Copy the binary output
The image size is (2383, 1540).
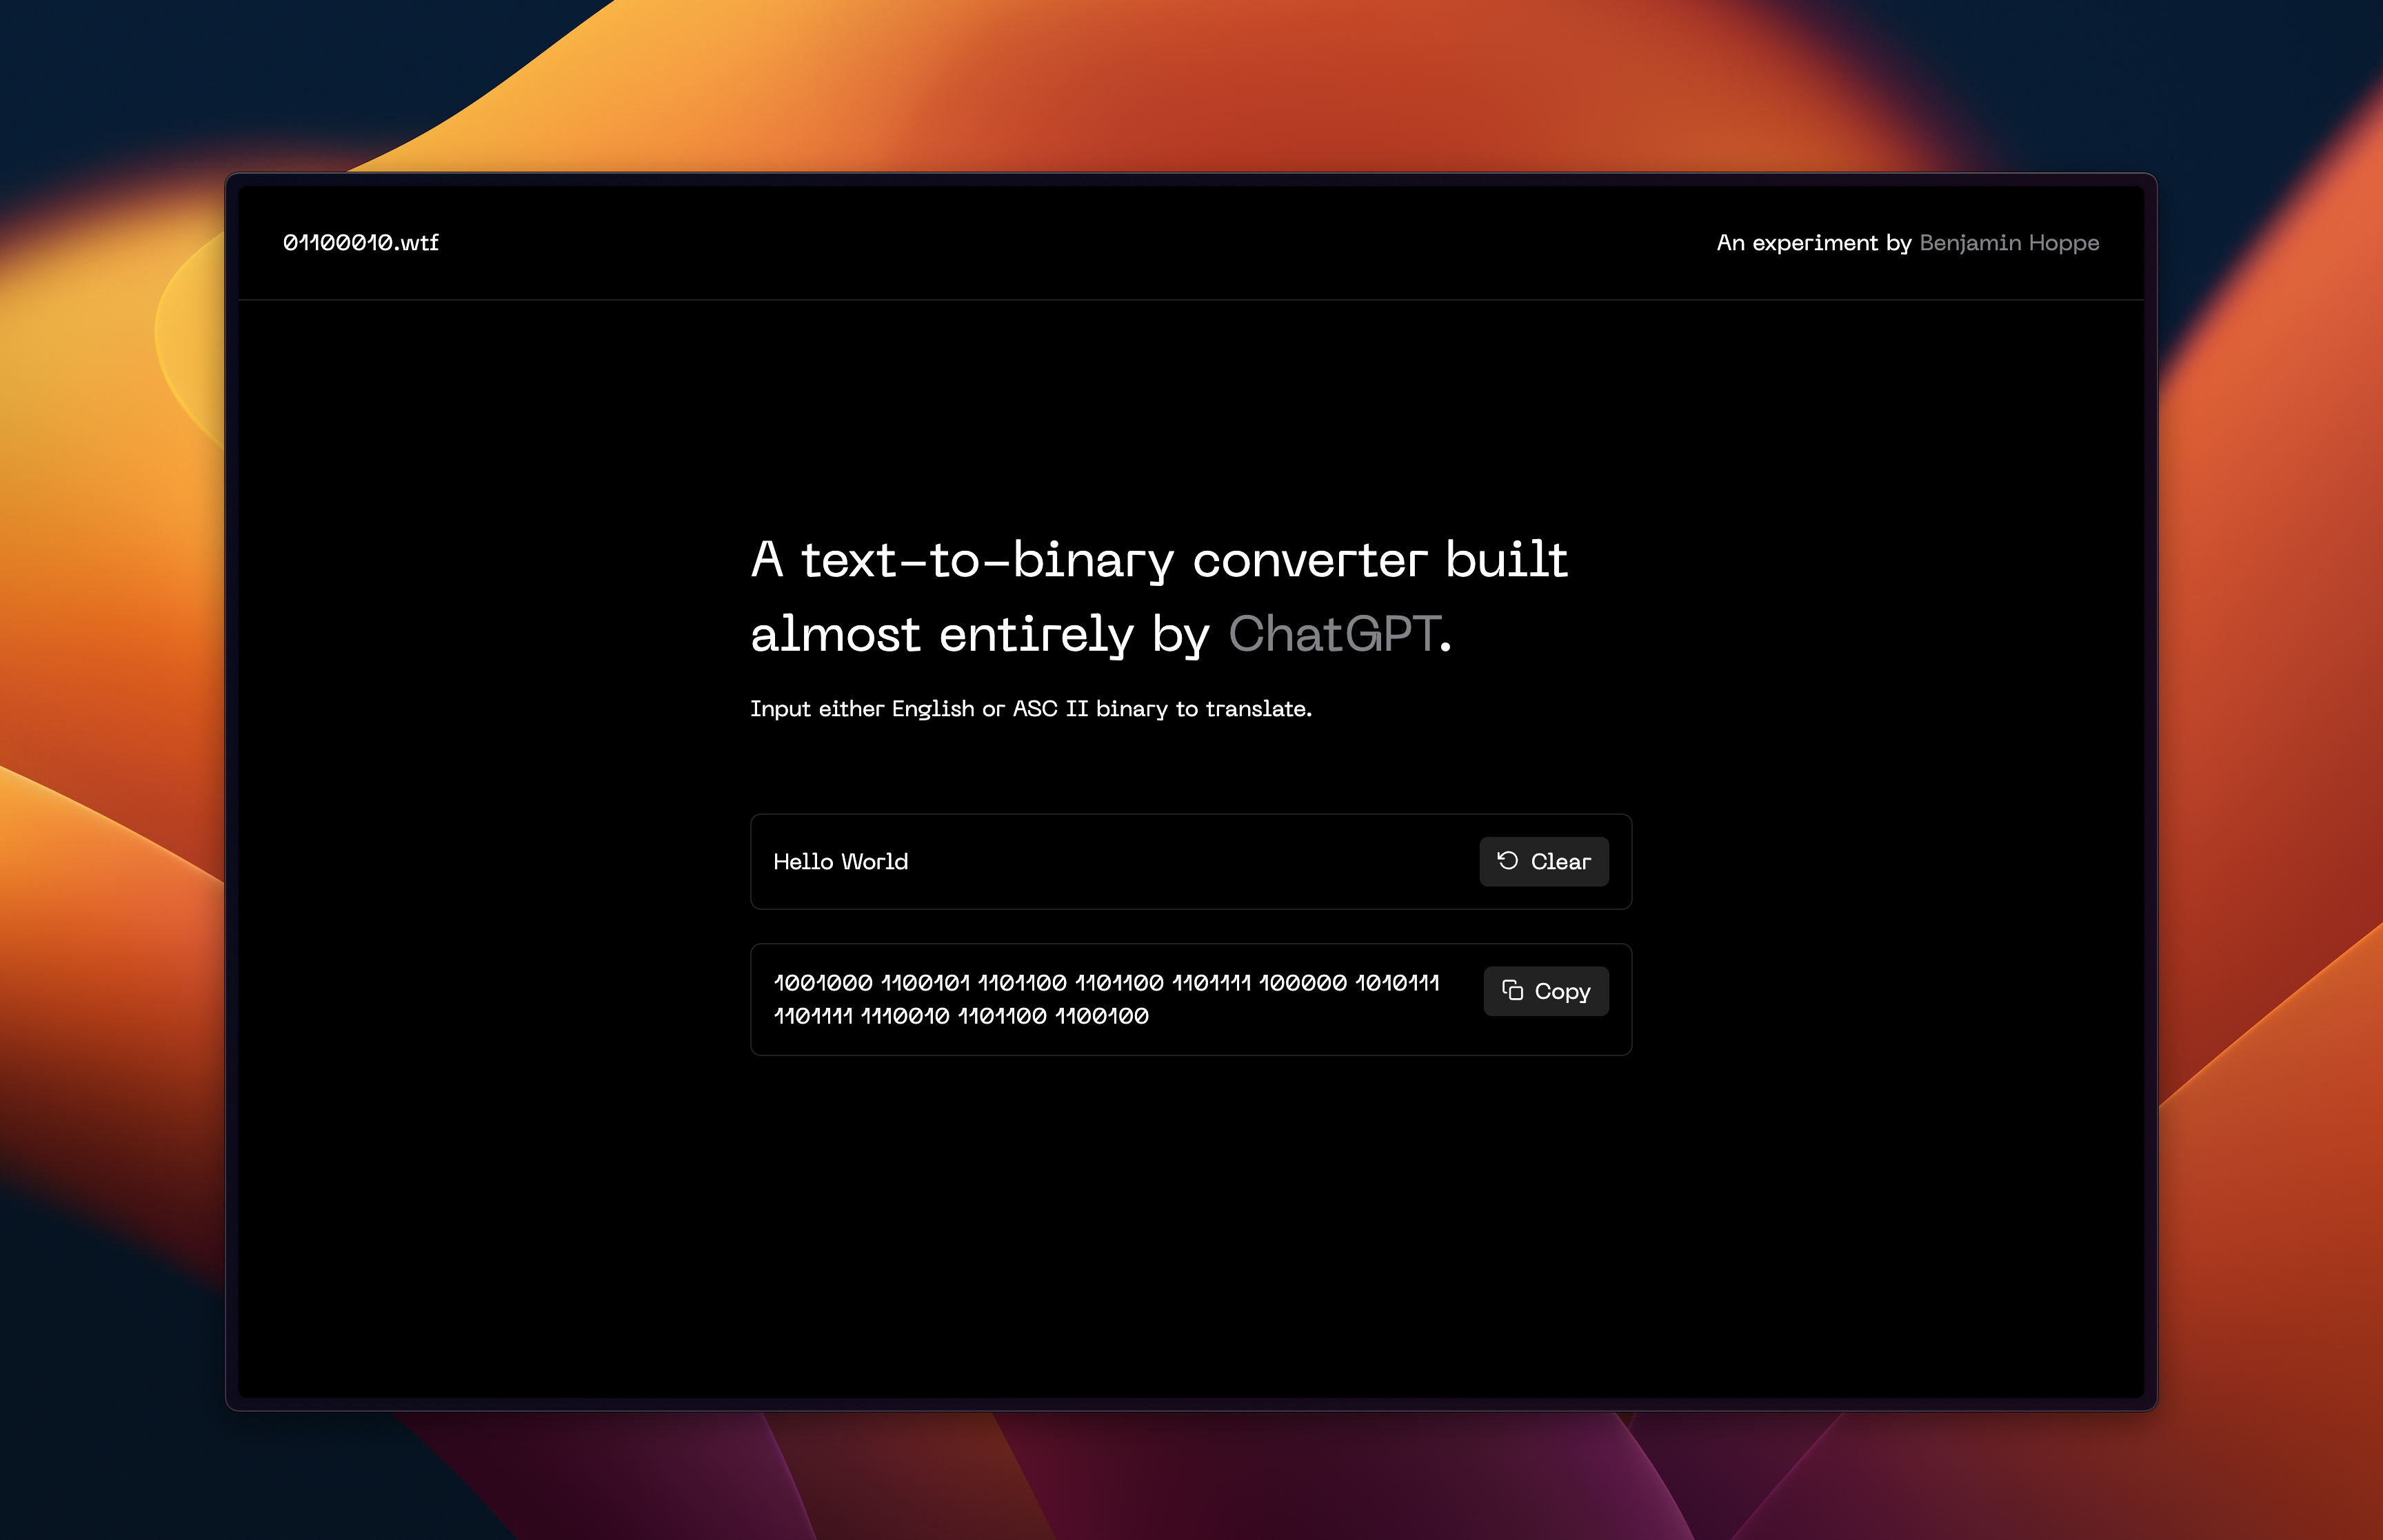(x=1546, y=991)
